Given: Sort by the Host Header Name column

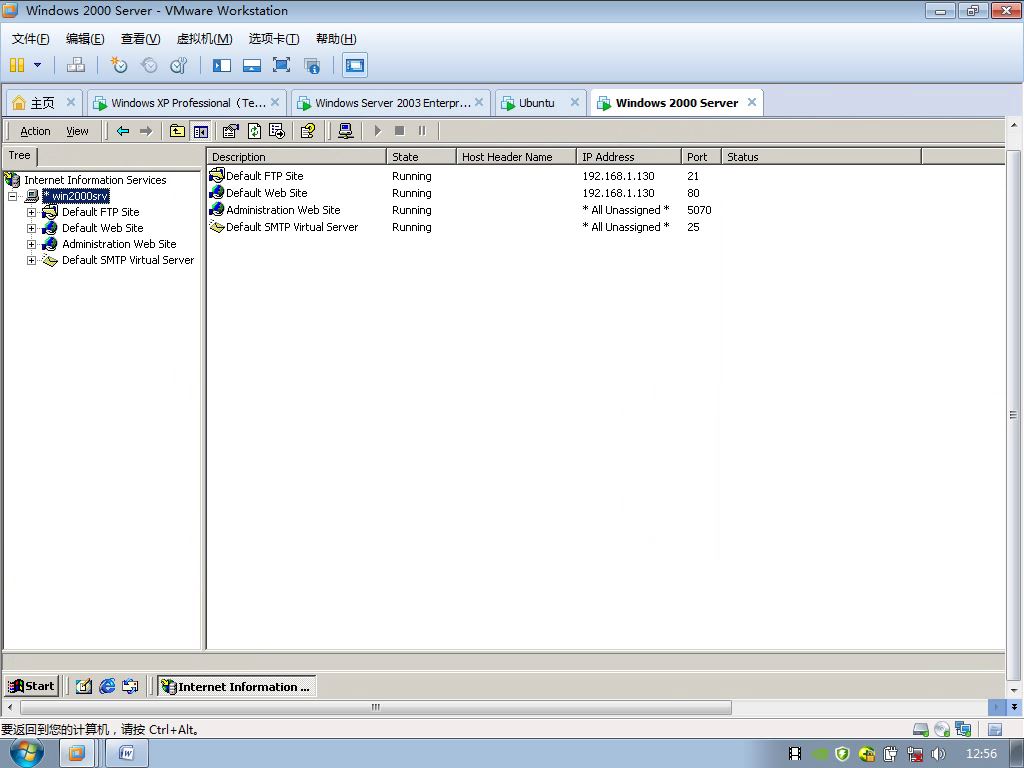Looking at the screenshot, I should tap(517, 157).
